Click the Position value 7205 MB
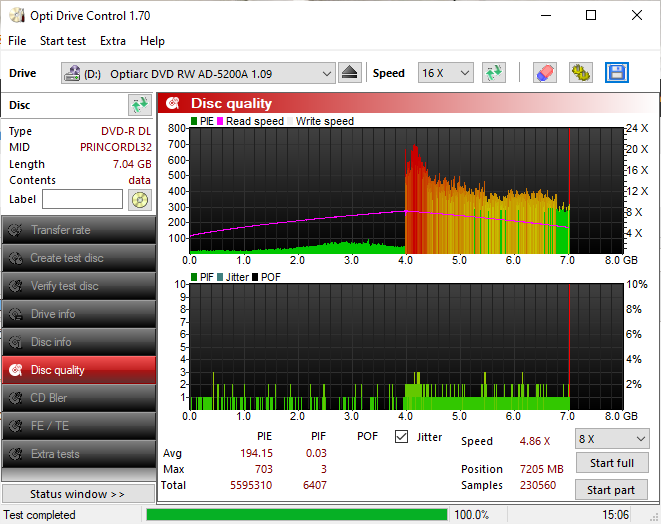The image size is (661, 524). click(541, 469)
